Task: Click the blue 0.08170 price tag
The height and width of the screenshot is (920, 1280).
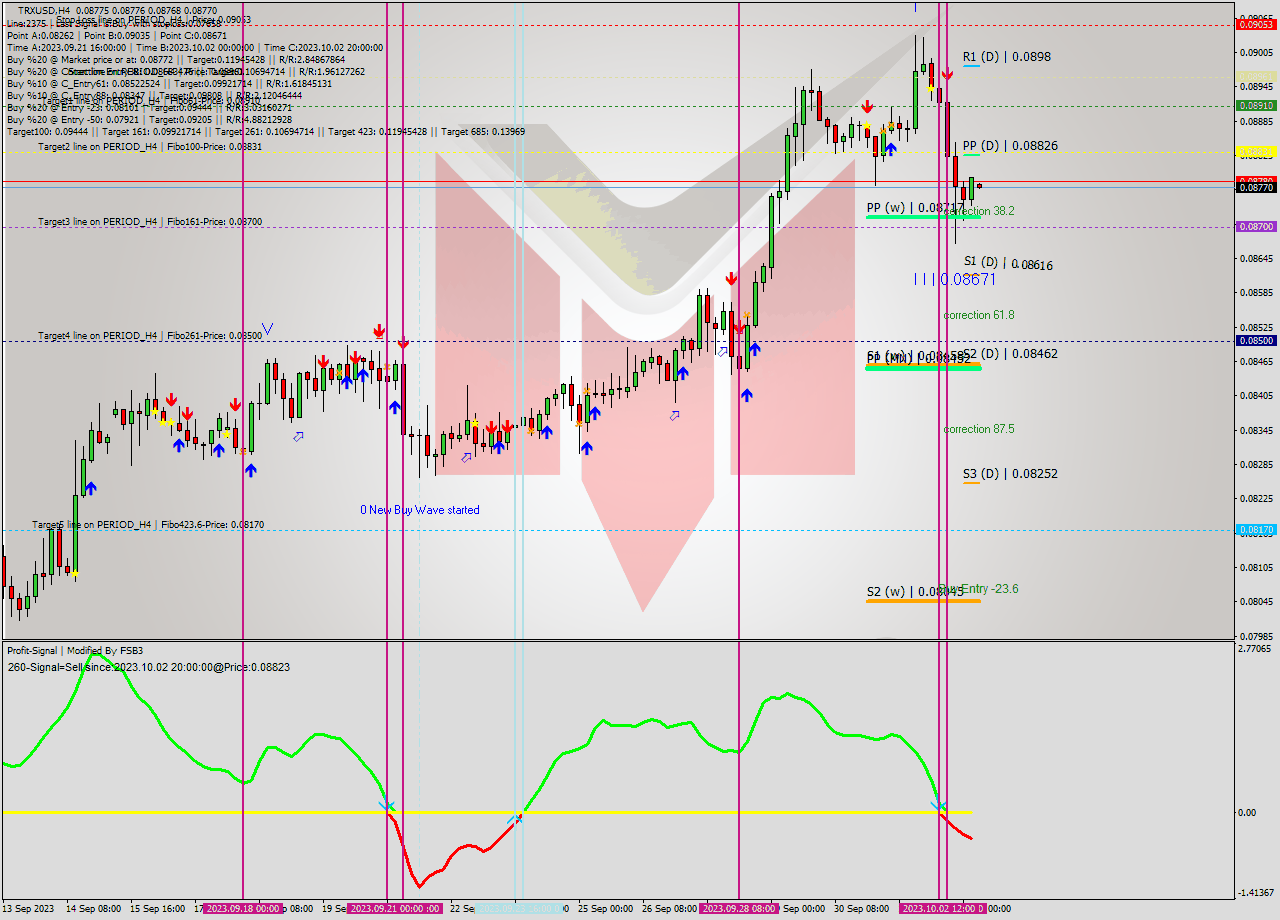Action: (1256, 530)
